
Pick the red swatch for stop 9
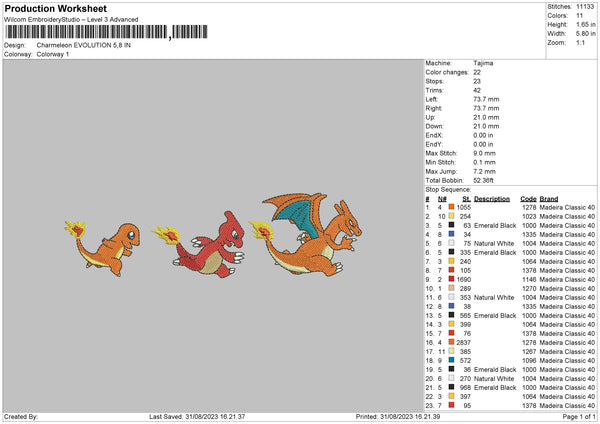click(452, 280)
